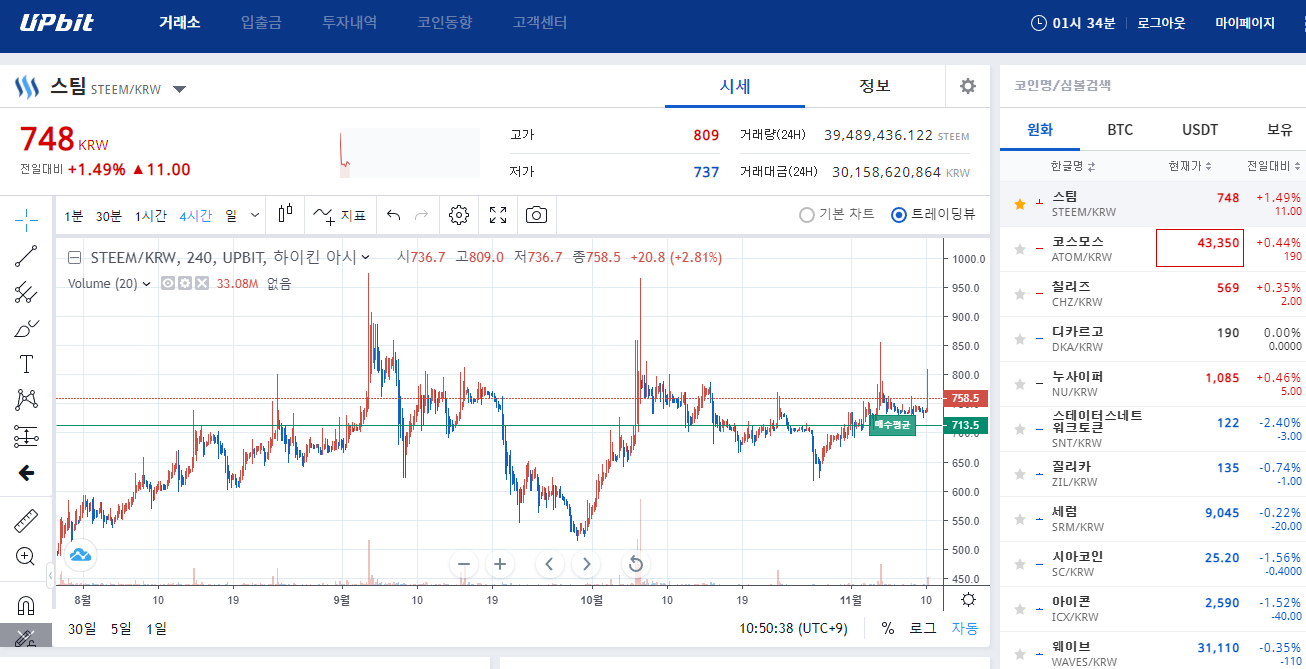The image size is (1306, 669).
Task: Reset the chart view
Action: (x=636, y=564)
